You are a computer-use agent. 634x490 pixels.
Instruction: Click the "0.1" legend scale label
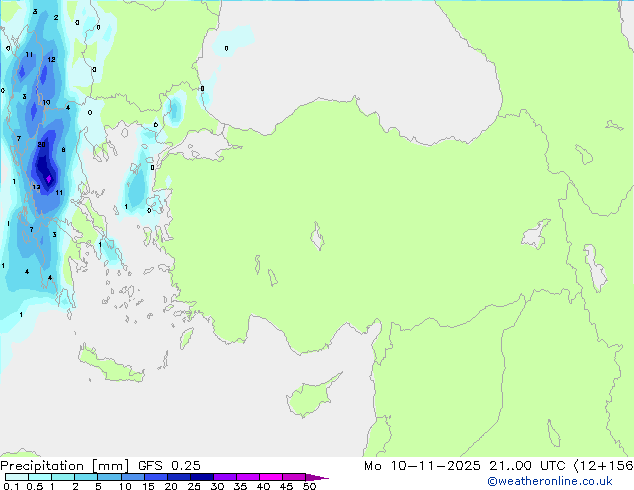click(x=11, y=486)
